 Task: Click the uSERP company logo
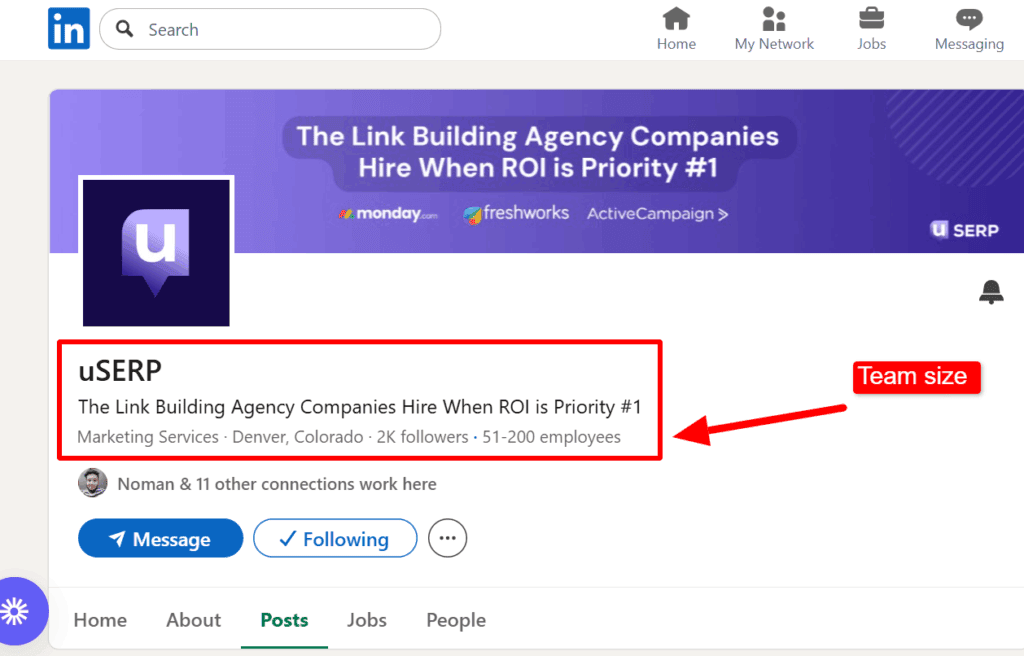point(156,253)
